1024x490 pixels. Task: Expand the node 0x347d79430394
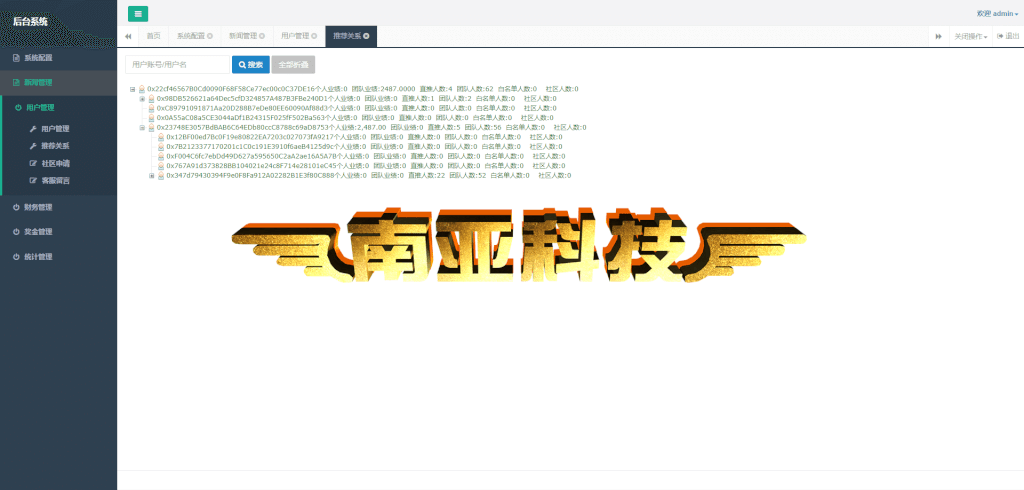pyautogui.click(x=152, y=176)
